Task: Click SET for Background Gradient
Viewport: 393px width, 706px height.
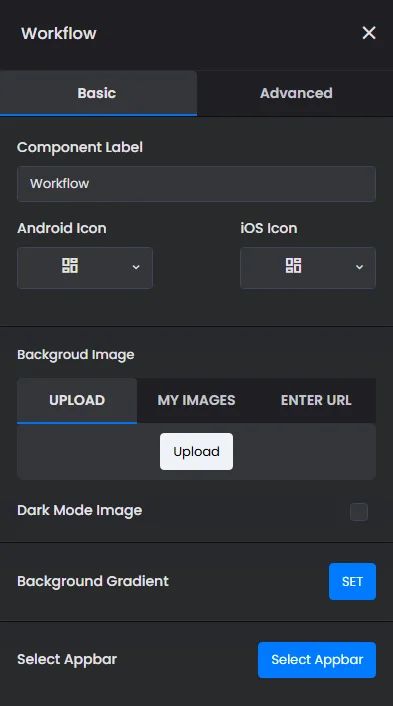Action: coord(352,581)
